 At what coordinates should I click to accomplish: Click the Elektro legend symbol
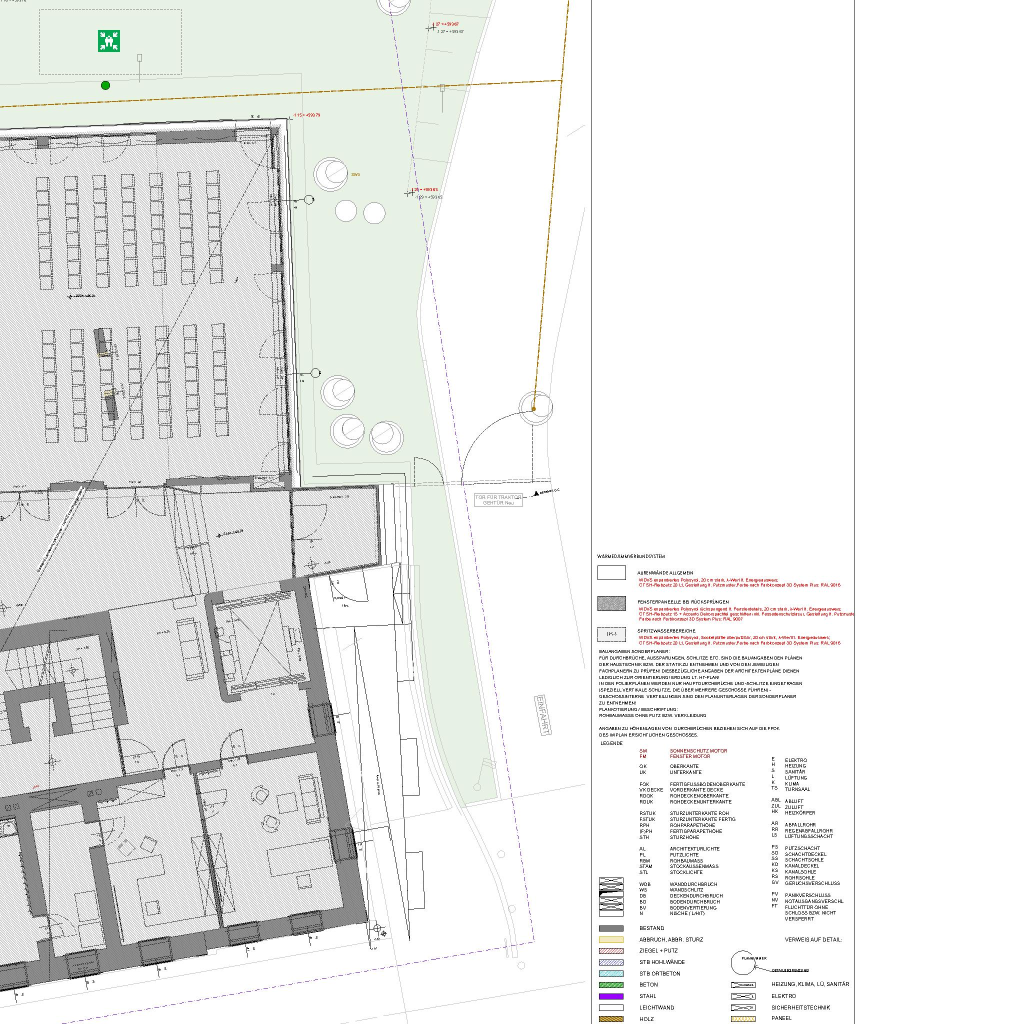coord(744,996)
